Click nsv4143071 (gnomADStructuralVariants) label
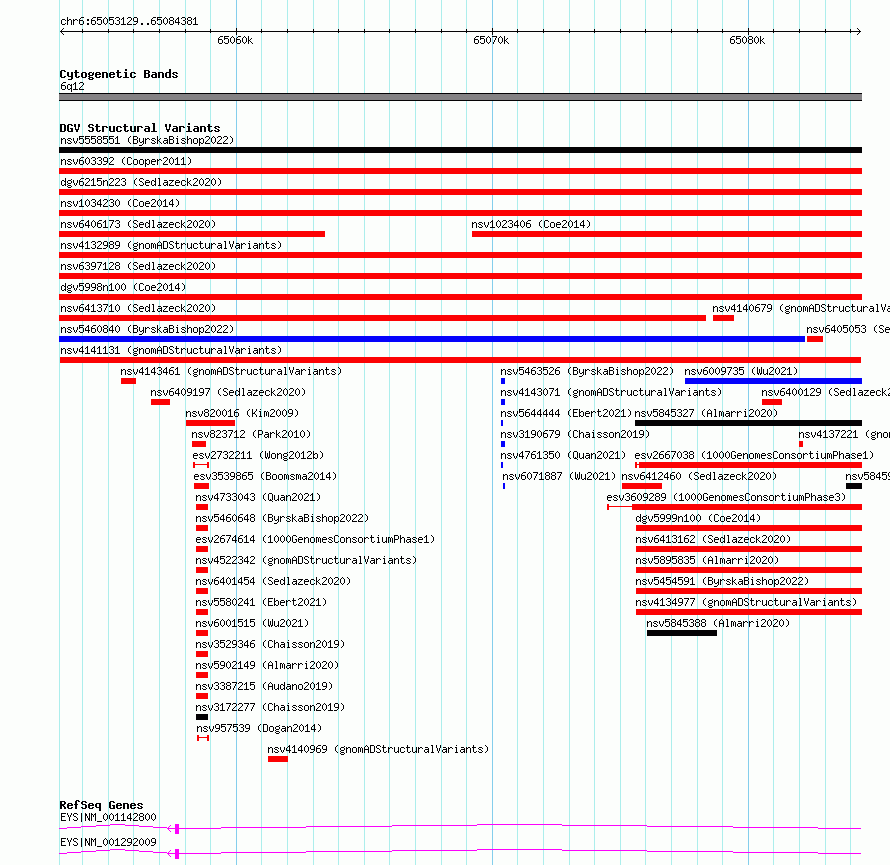The height and width of the screenshot is (865, 890). click(611, 392)
